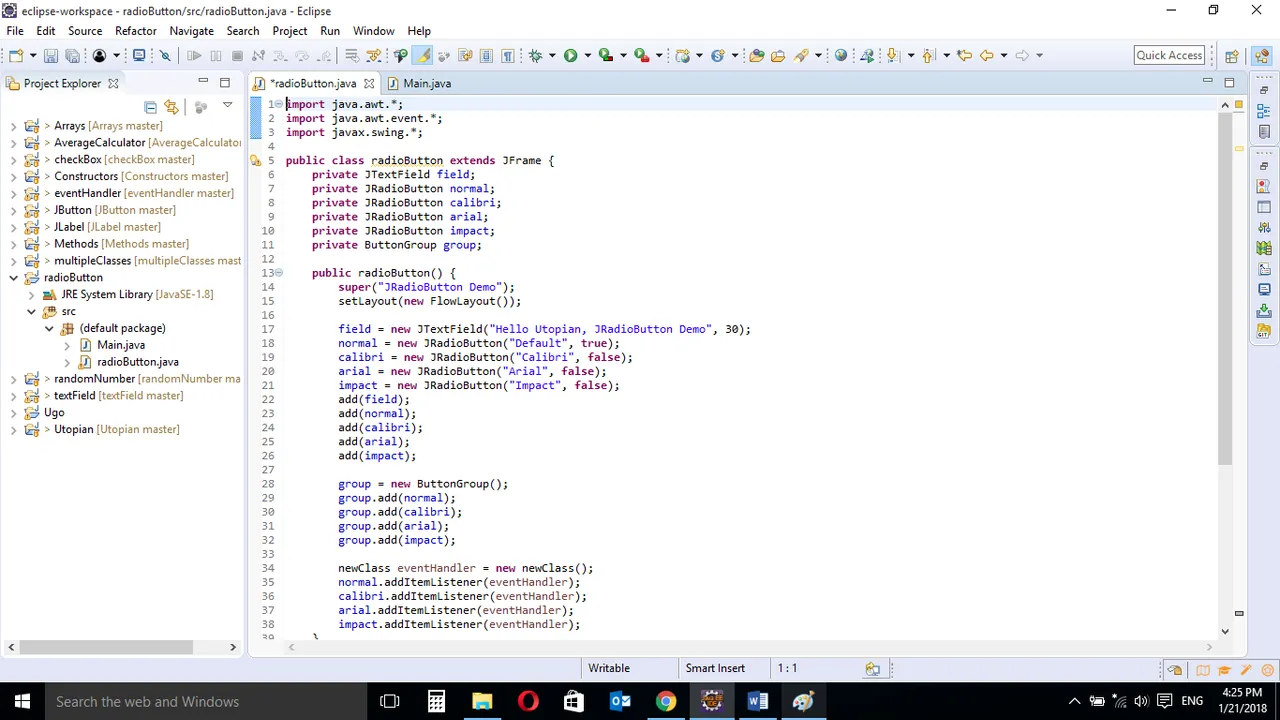Click Last Edit Location icon

point(964,55)
